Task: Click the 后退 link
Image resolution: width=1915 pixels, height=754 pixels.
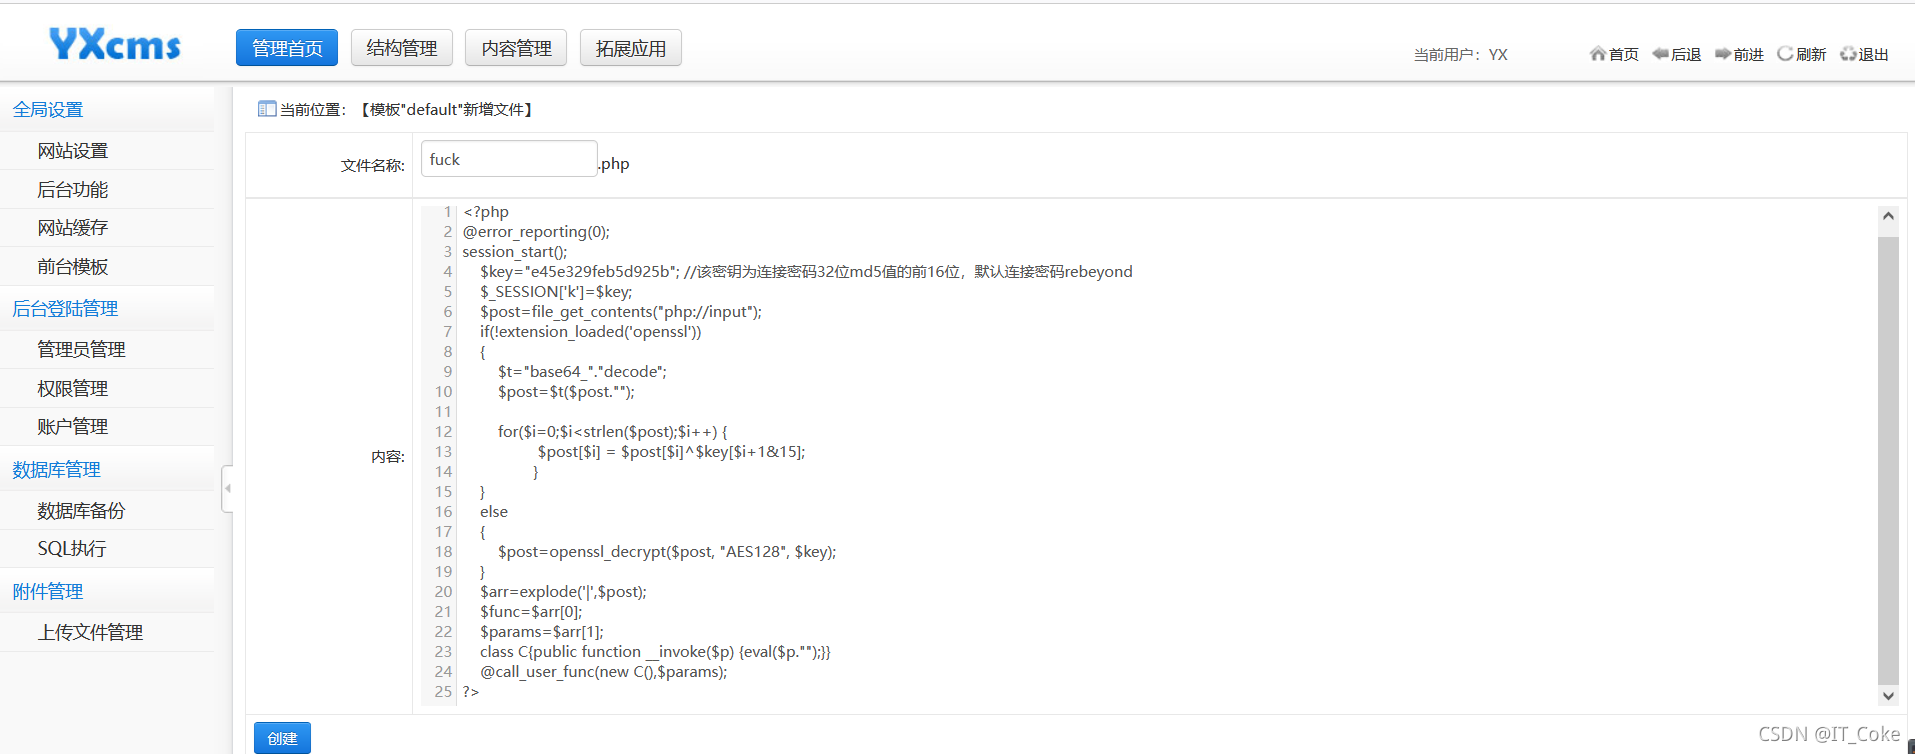Action: click(x=1686, y=55)
